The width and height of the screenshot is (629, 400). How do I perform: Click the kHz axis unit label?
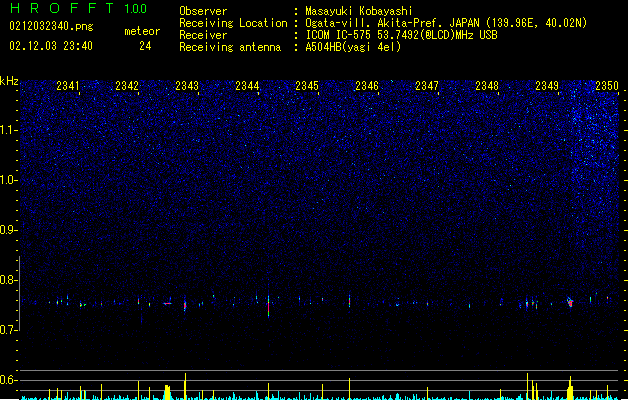[x=9, y=81]
